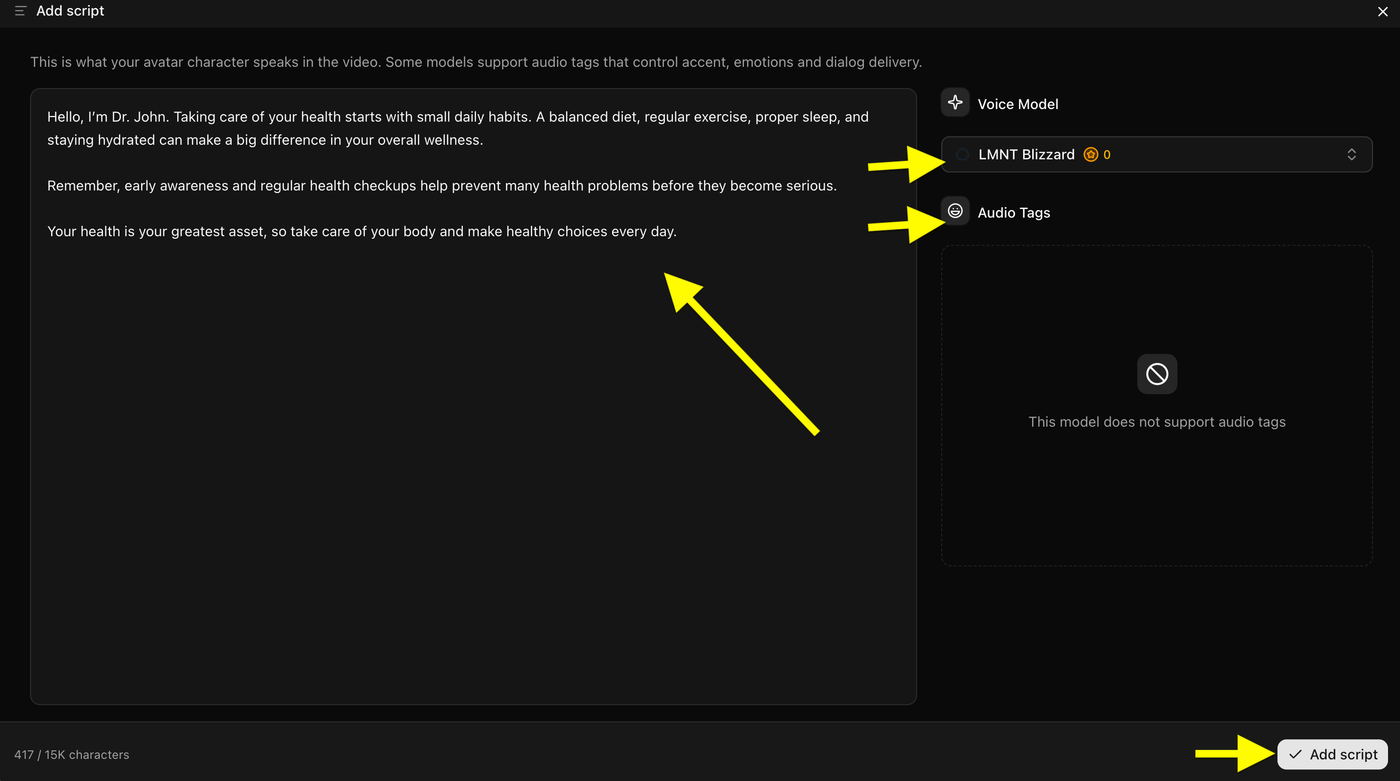Click the prohibited circle icon in the tags panel
Image resolution: width=1400 pixels, height=781 pixels.
(x=1157, y=374)
